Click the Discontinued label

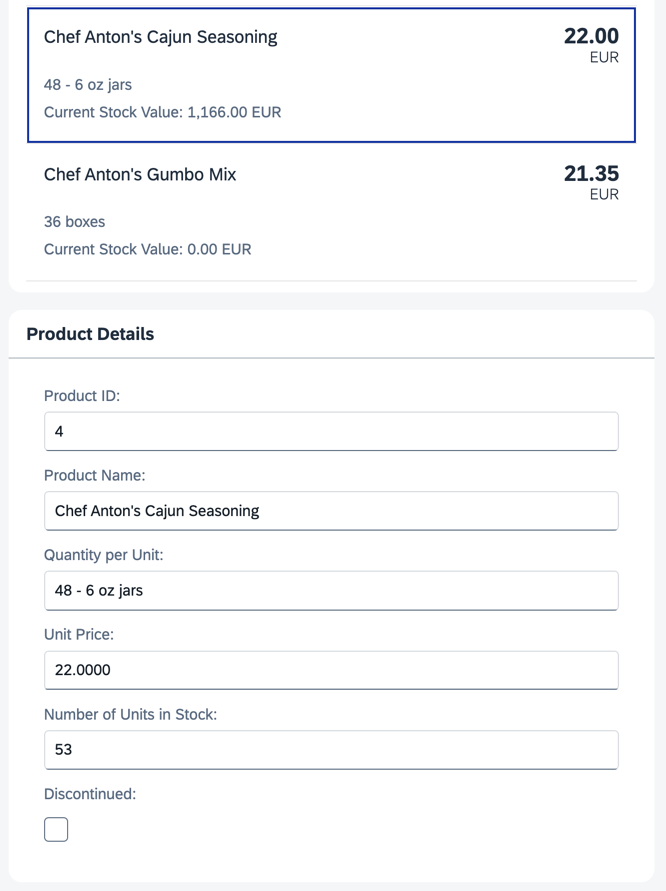point(90,794)
